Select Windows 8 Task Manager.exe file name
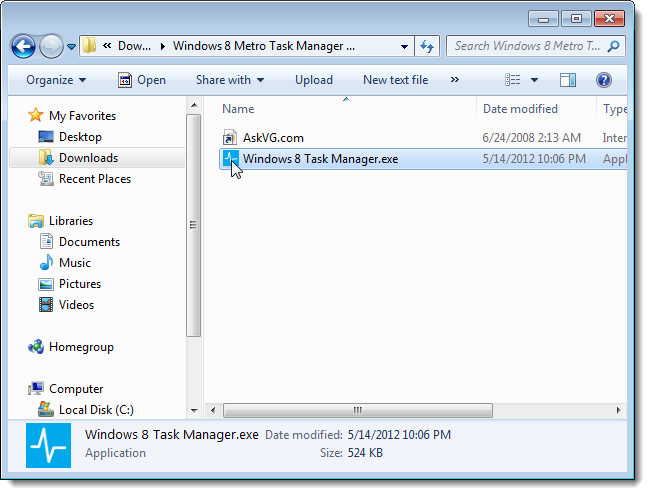This screenshot has width=650, height=495. coord(320,159)
